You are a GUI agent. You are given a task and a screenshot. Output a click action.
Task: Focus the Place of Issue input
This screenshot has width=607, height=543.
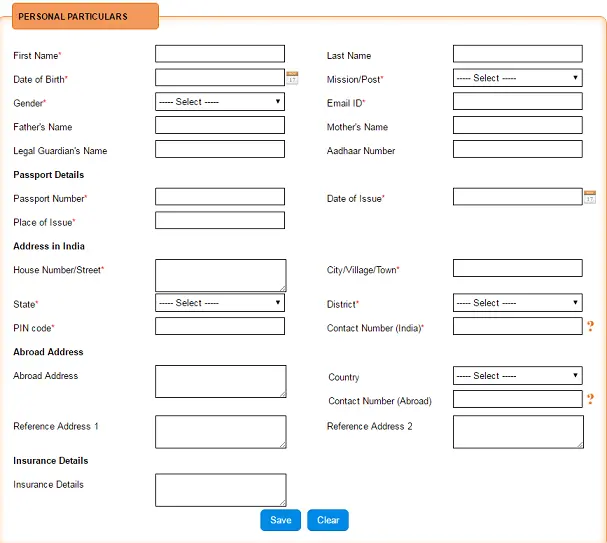[220, 220]
